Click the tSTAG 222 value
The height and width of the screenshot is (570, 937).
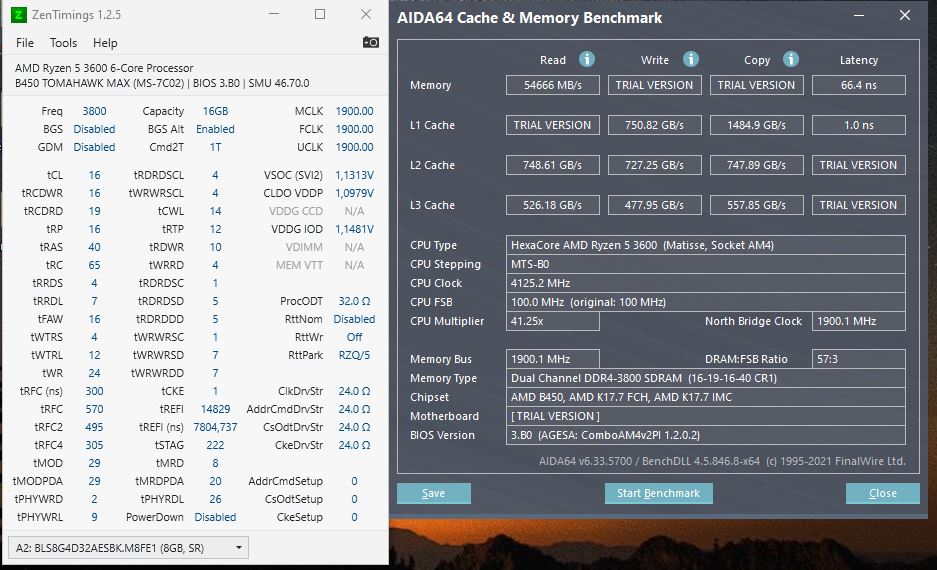tap(215, 445)
